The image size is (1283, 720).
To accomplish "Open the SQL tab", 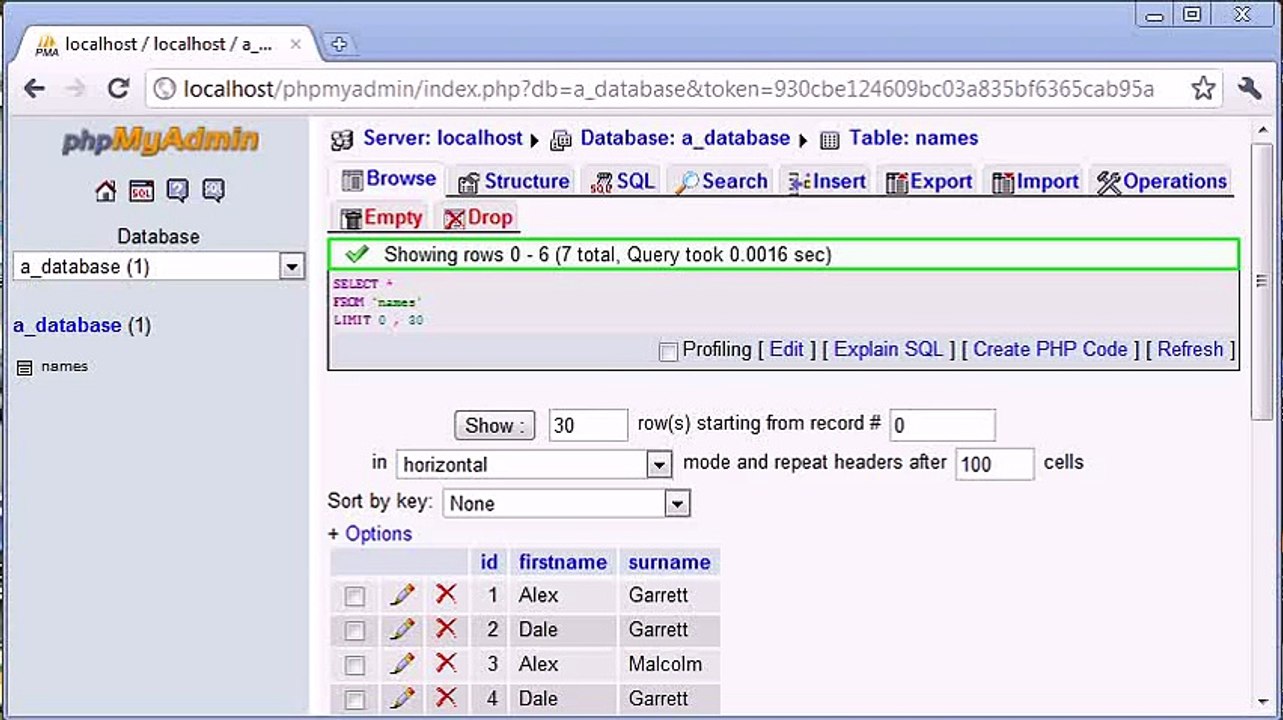I will (x=622, y=182).
